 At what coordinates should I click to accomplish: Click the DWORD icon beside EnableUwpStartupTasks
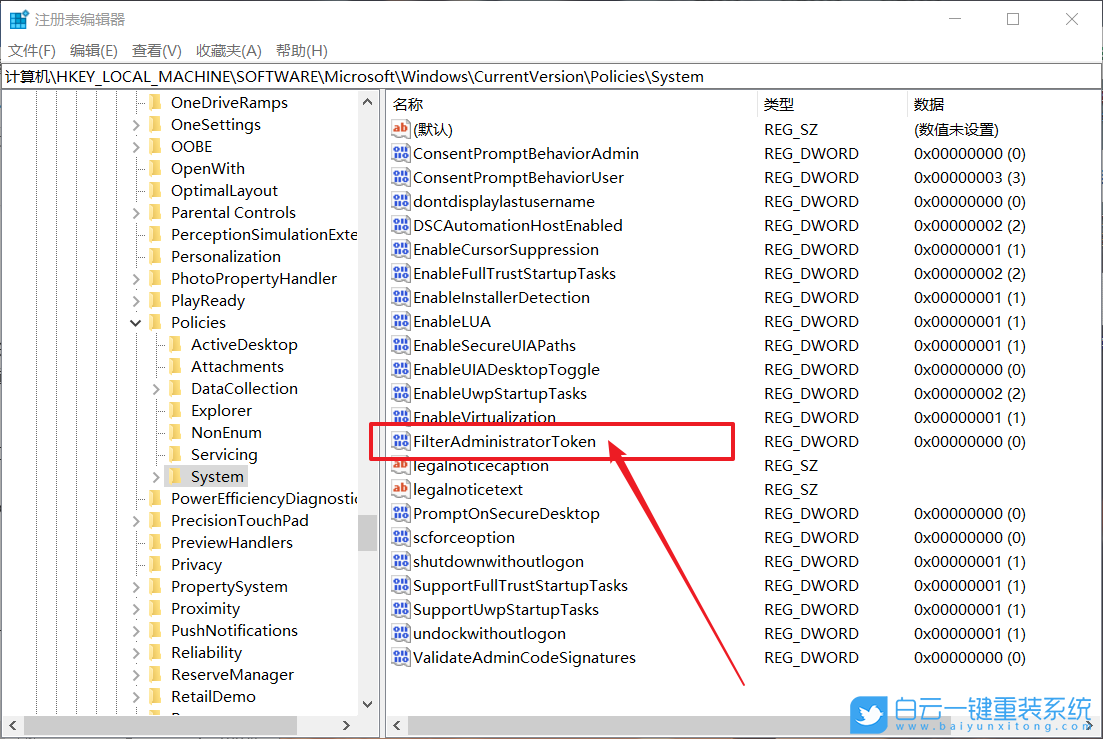[401, 393]
